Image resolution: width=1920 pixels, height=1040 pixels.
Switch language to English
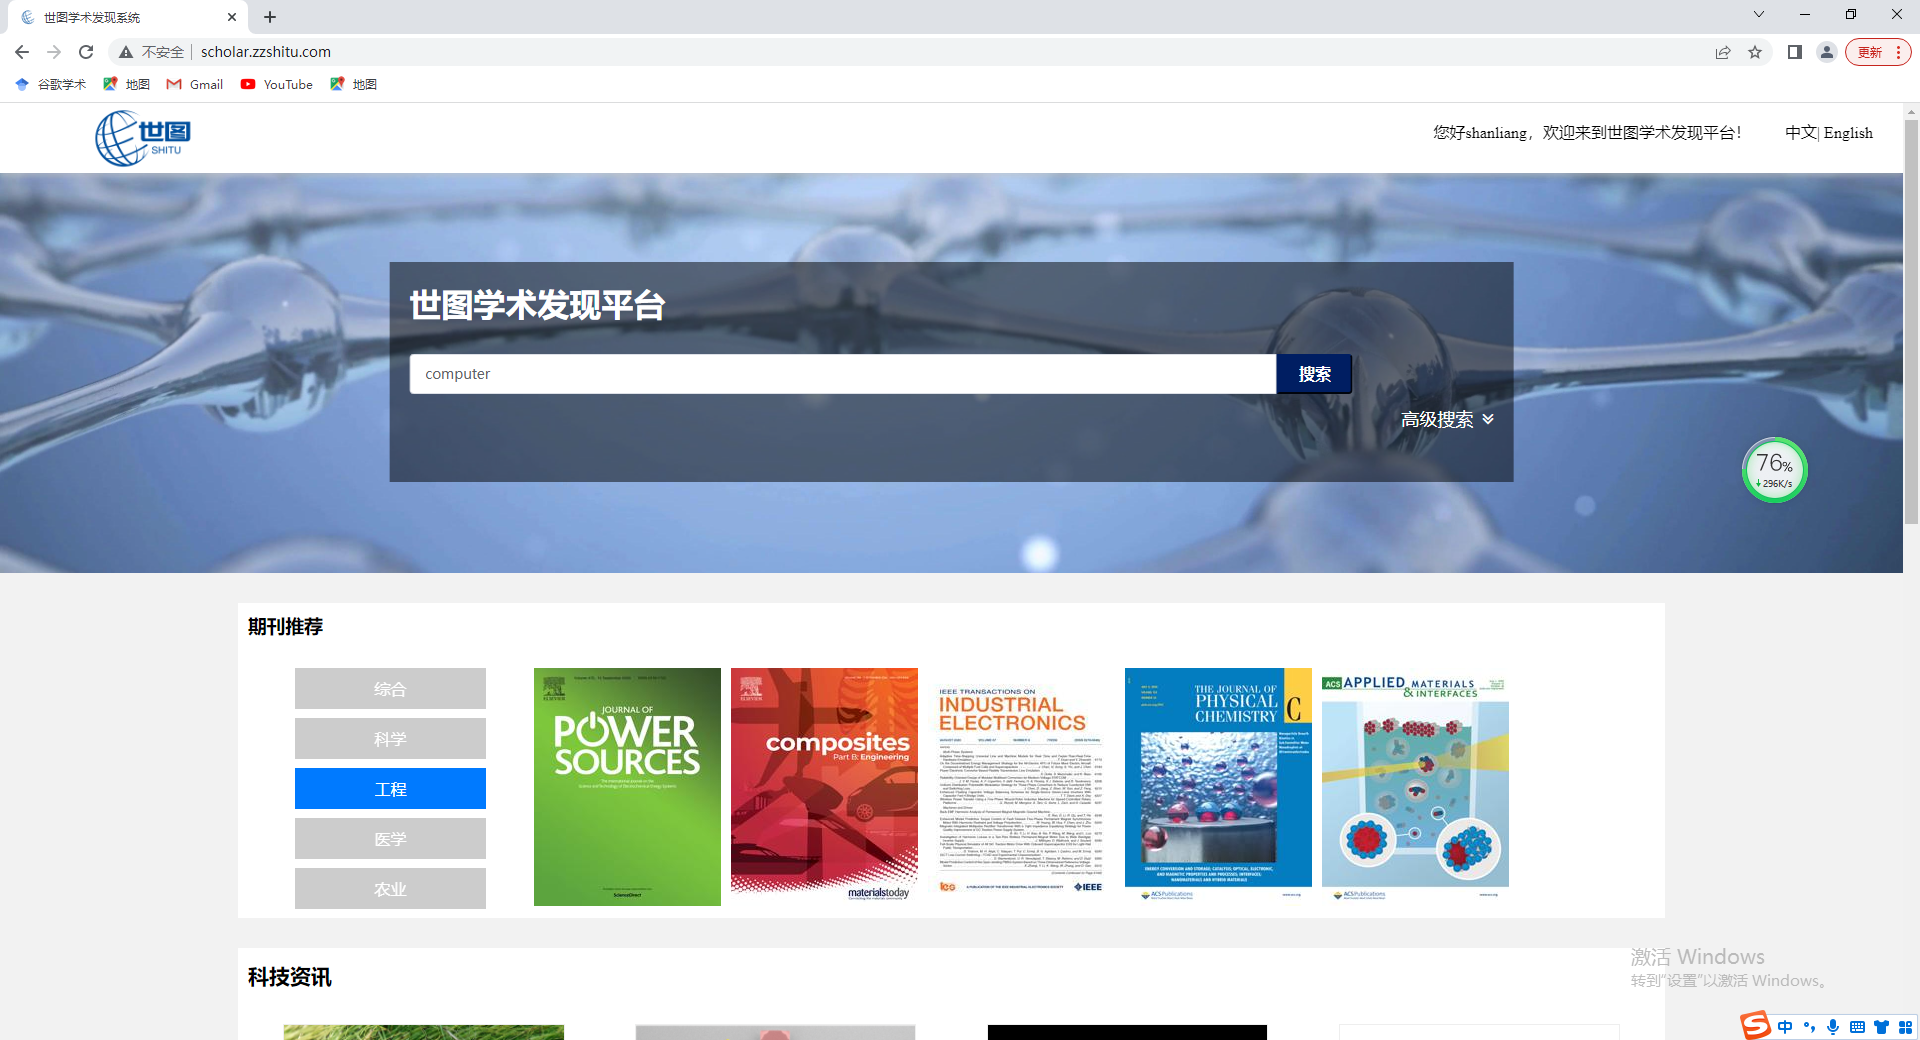click(1848, 133)
